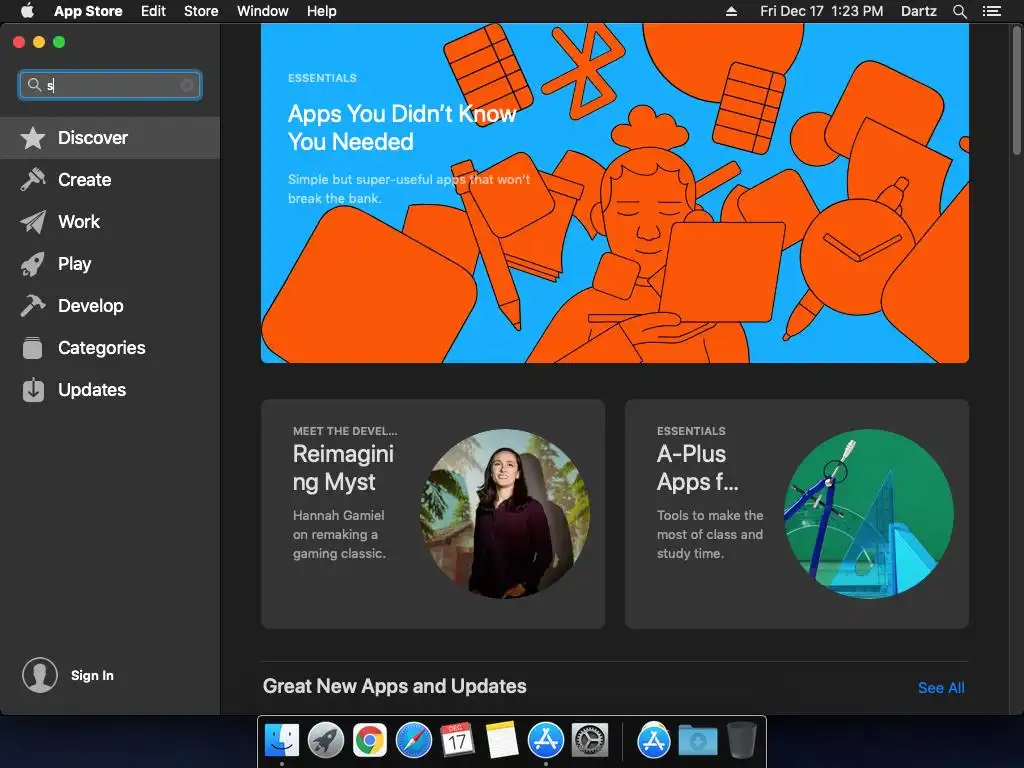This screenshot has height=768, width=1024.
Task: Launch Google Chrome from the Dock
Action: pos(370,741)
